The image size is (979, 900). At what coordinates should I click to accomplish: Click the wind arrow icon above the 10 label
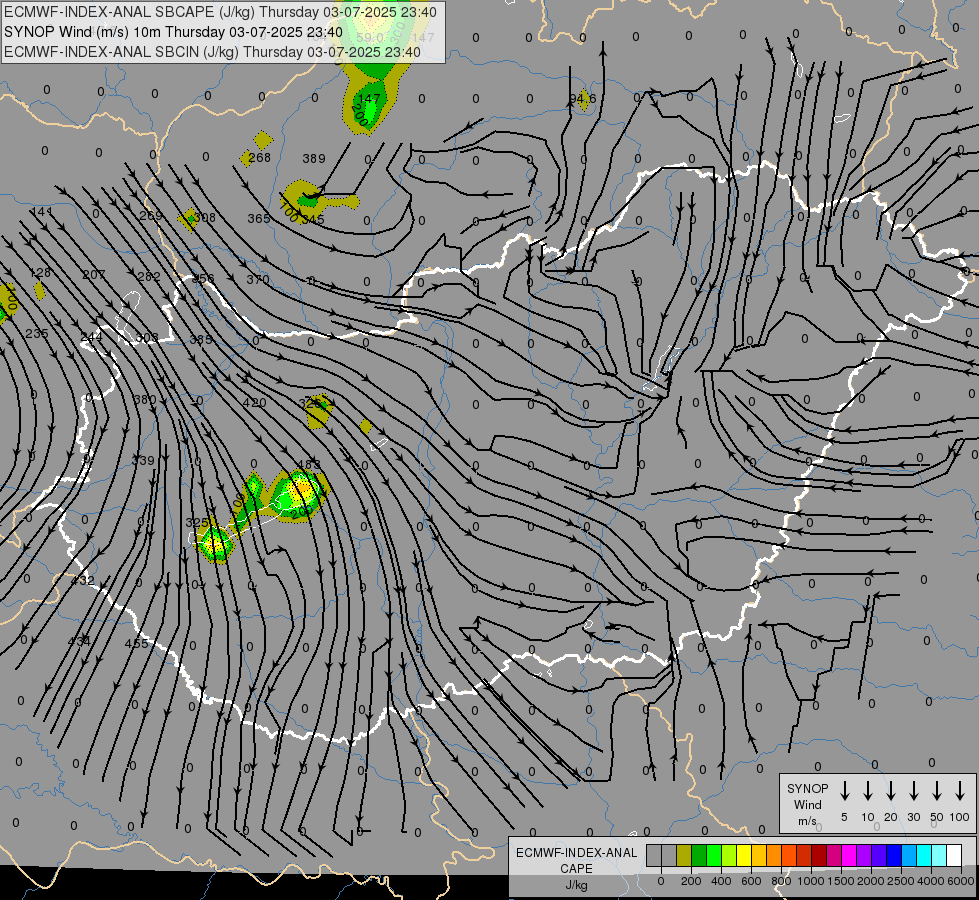point(867,791)
